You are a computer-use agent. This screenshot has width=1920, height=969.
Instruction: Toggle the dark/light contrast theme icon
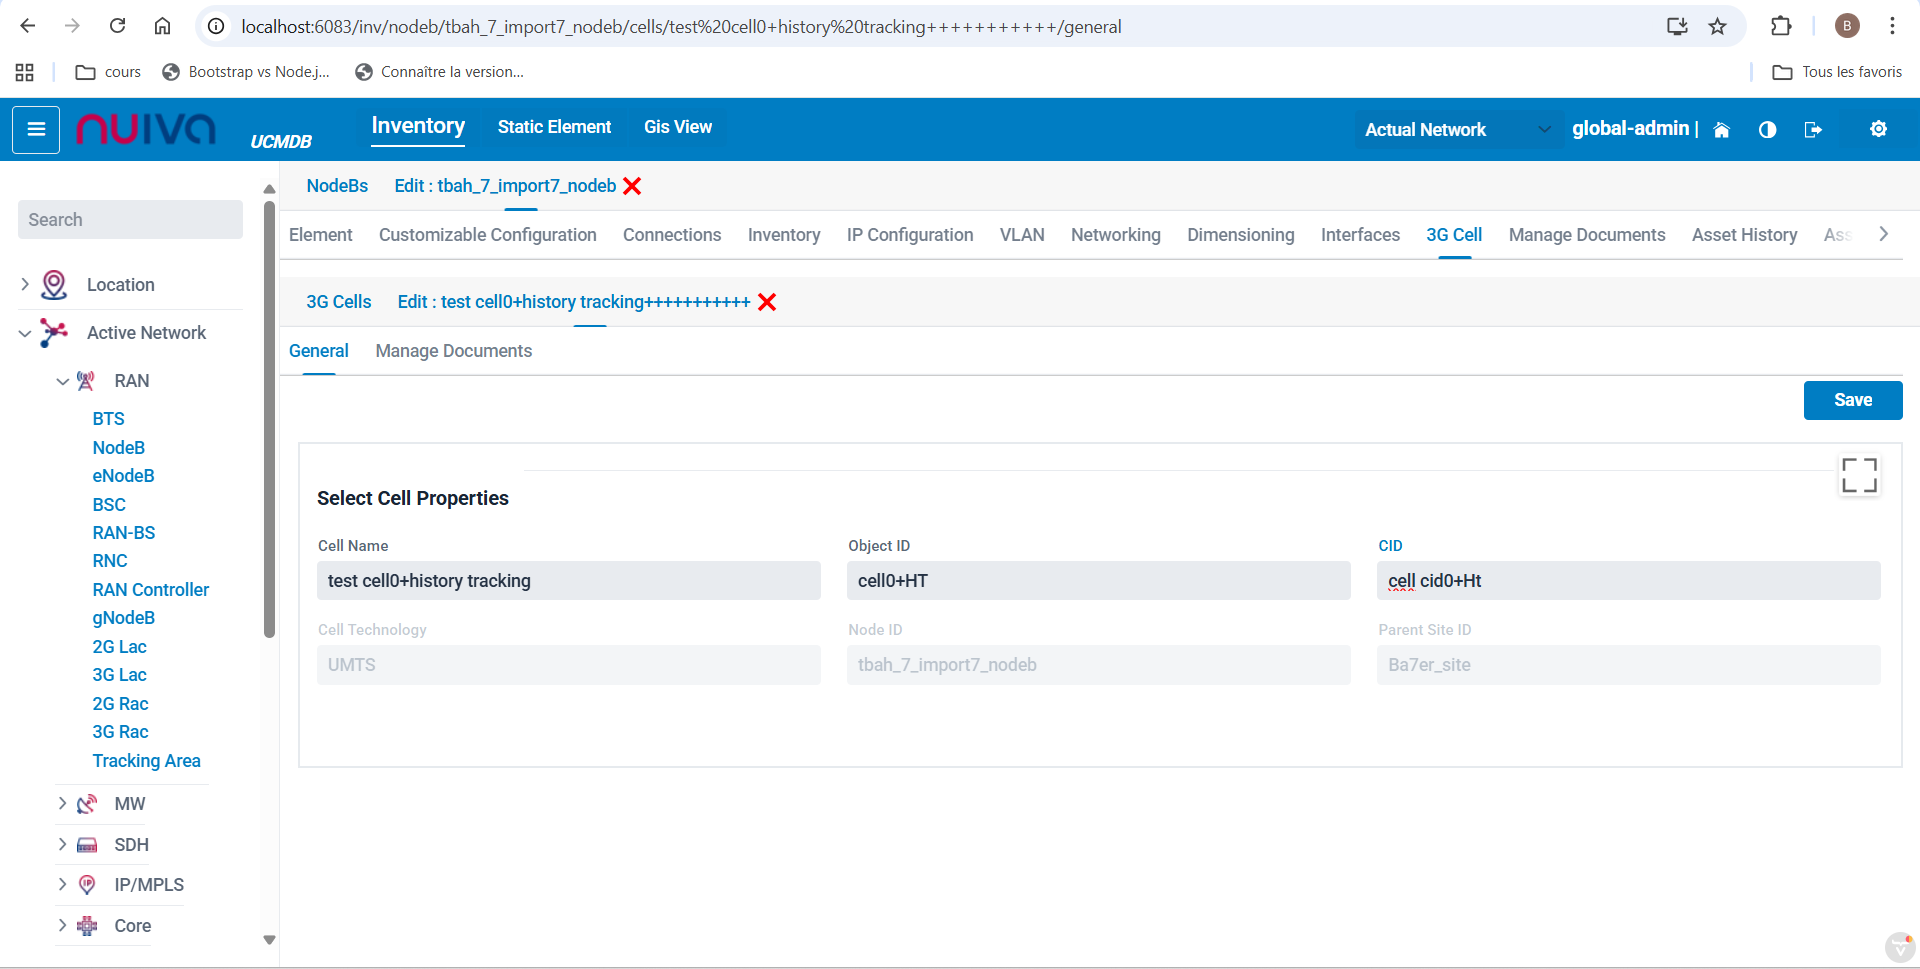(1767, 130)
